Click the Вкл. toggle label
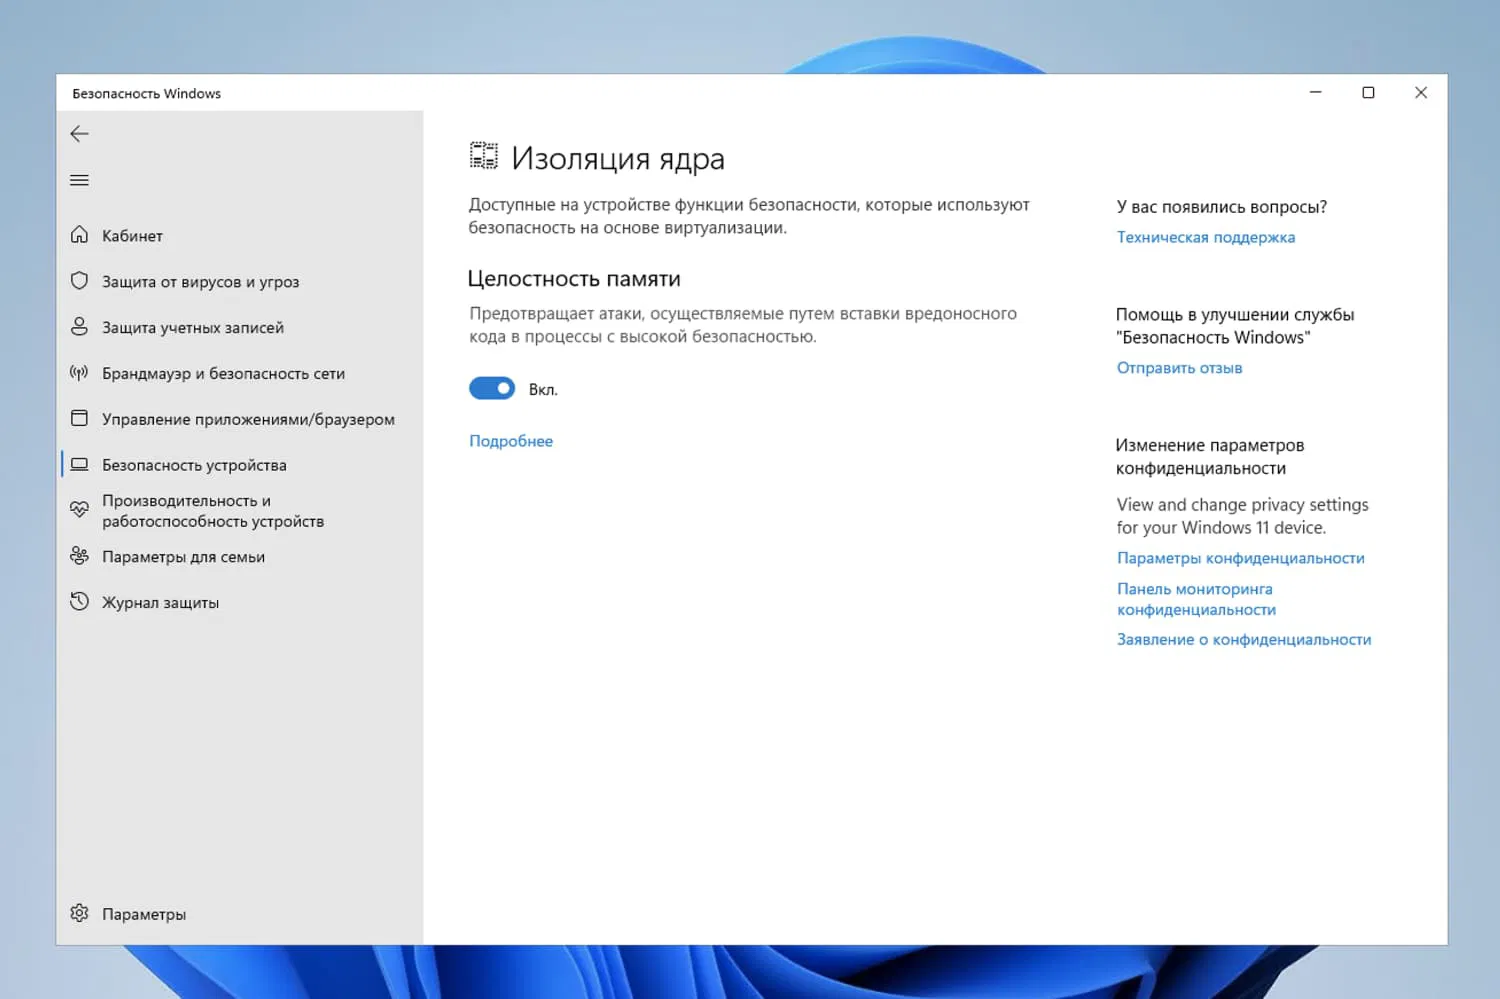This screenshot has height=999, width=1500. pos(543,390)
